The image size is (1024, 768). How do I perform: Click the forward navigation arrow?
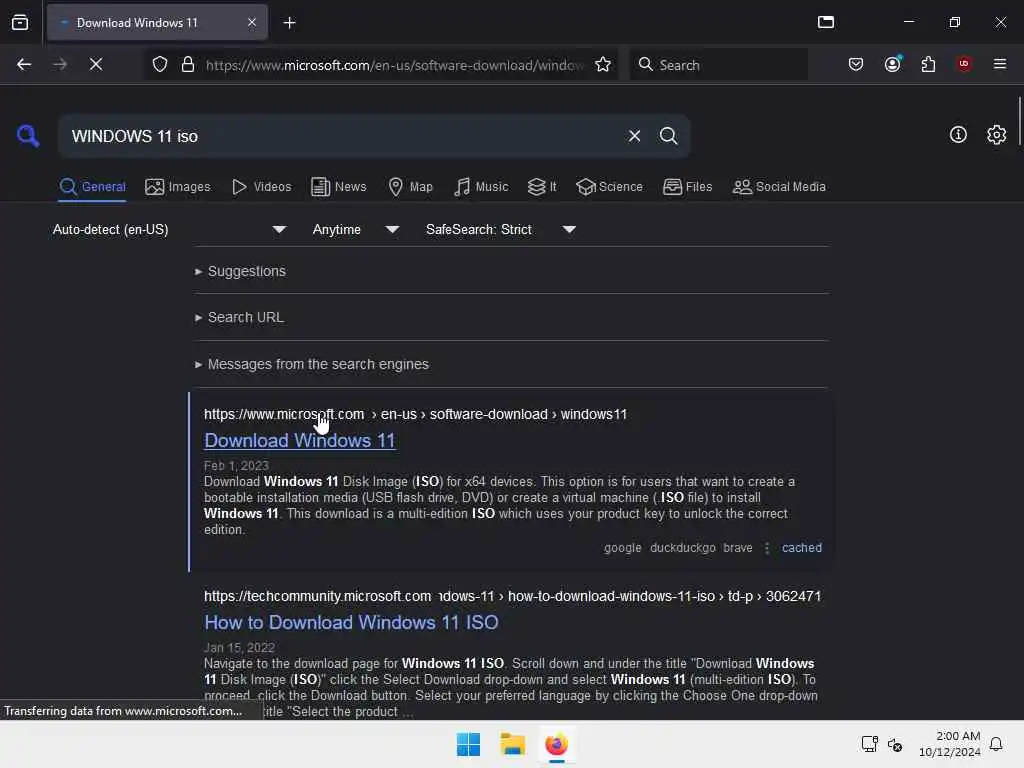click(x=60, y=64)
